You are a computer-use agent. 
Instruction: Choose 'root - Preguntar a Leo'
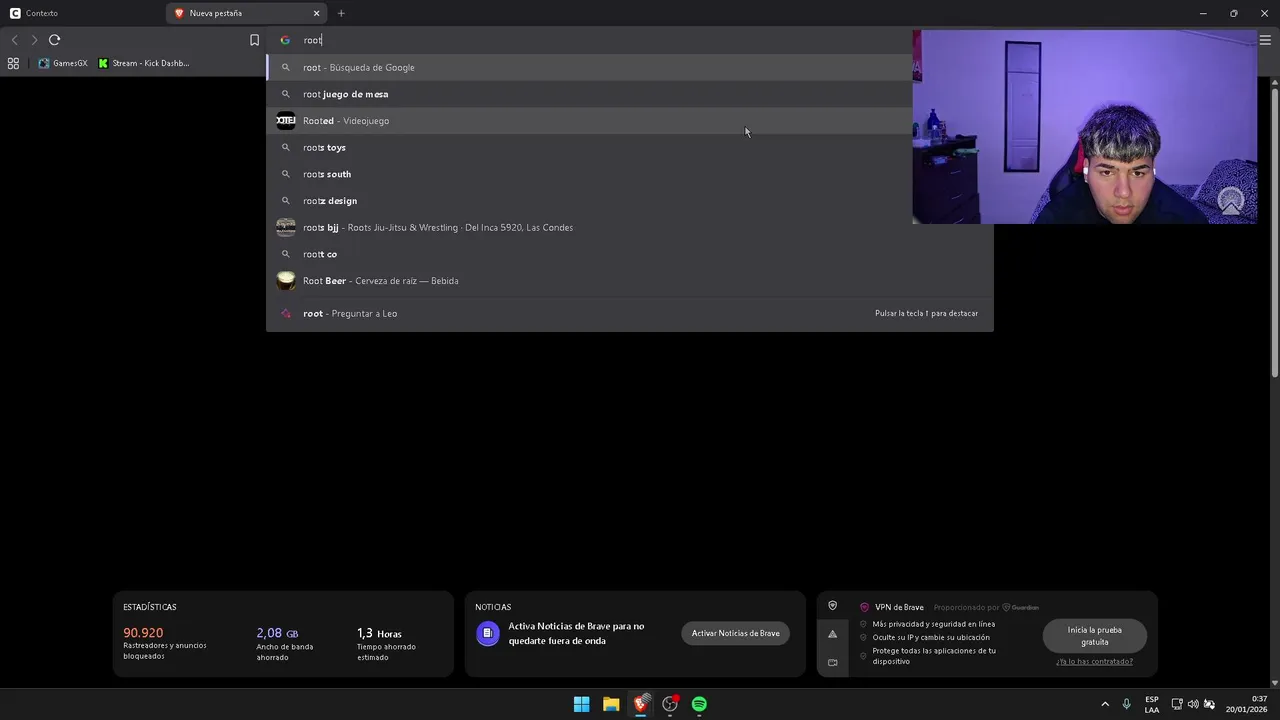coord(630,313)
